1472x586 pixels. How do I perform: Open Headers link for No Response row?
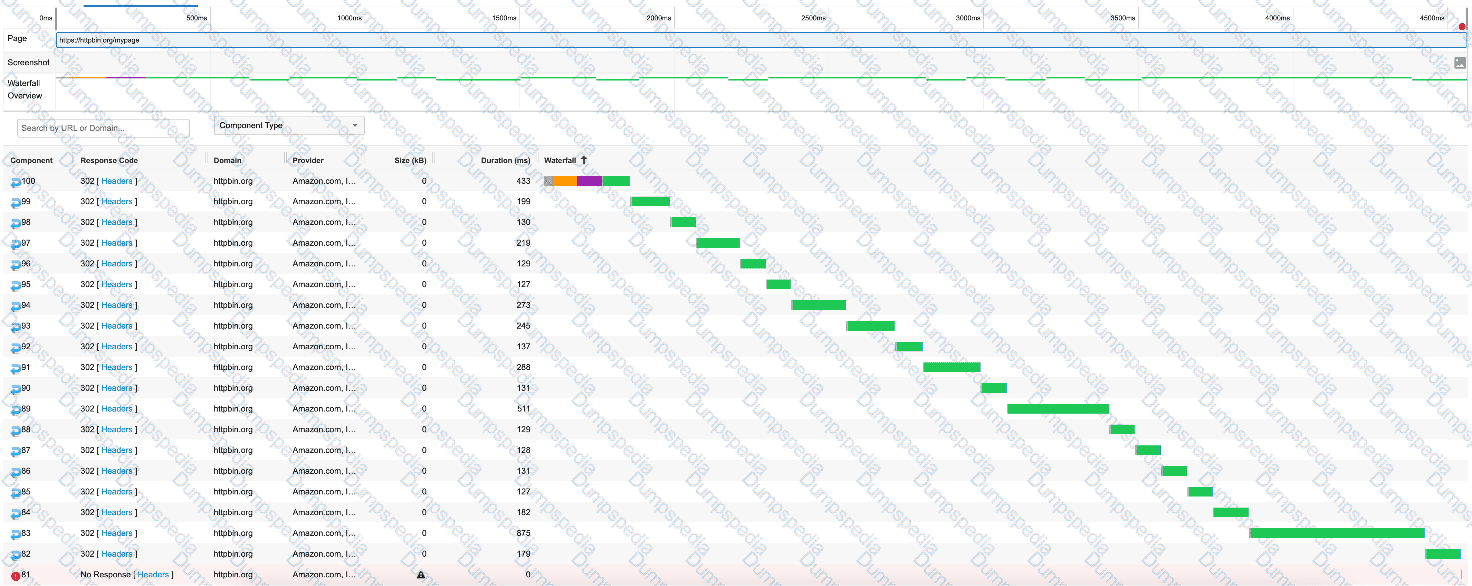[152, 575]
